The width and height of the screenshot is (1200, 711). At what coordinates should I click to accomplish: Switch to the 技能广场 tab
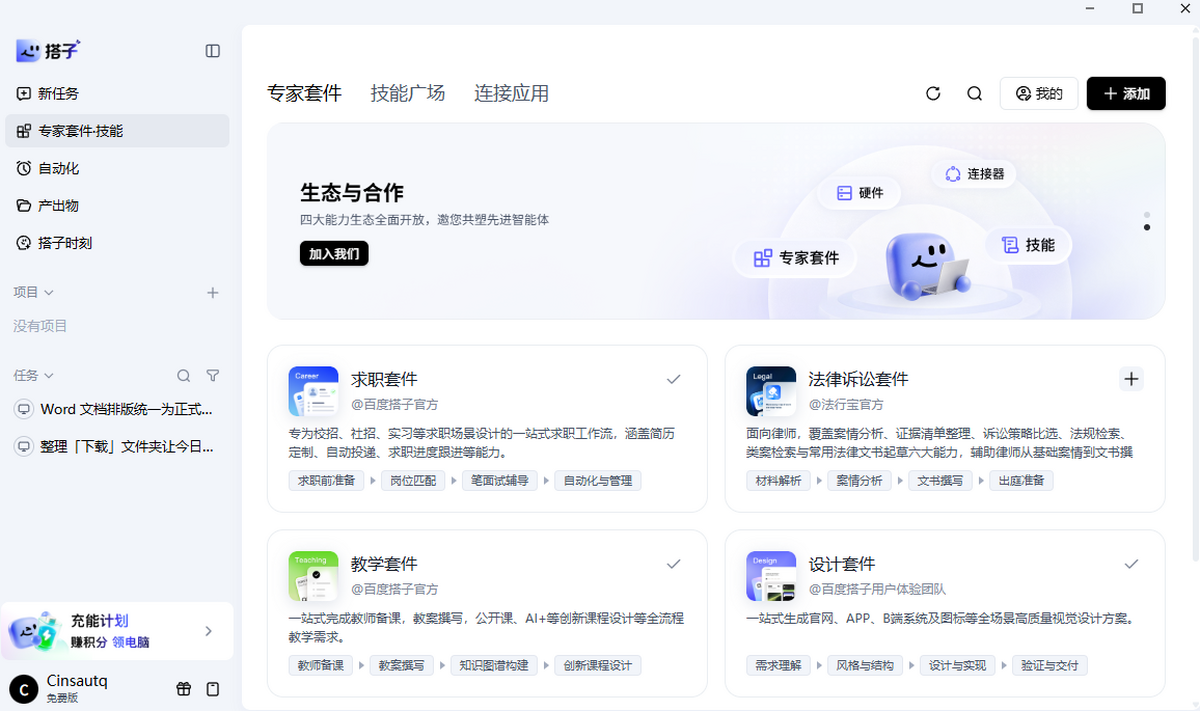[x=408, y=94]
